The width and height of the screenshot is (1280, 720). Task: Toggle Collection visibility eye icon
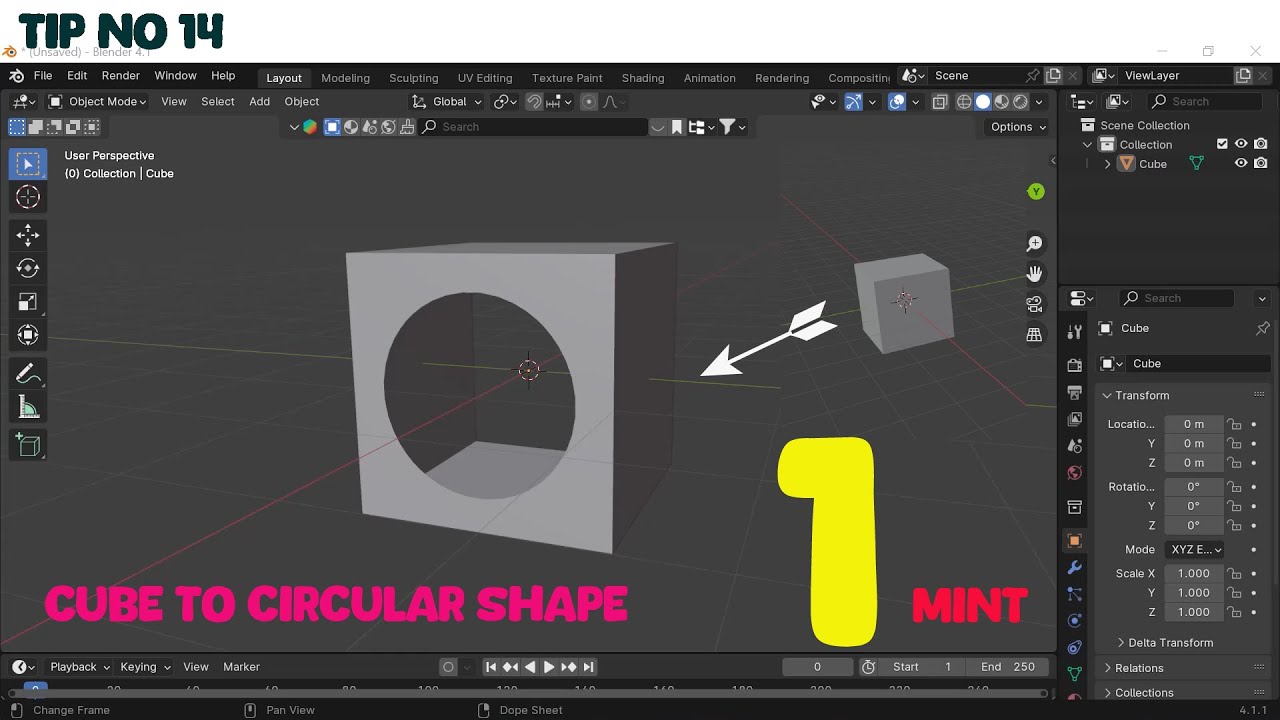click(1241, 144)
